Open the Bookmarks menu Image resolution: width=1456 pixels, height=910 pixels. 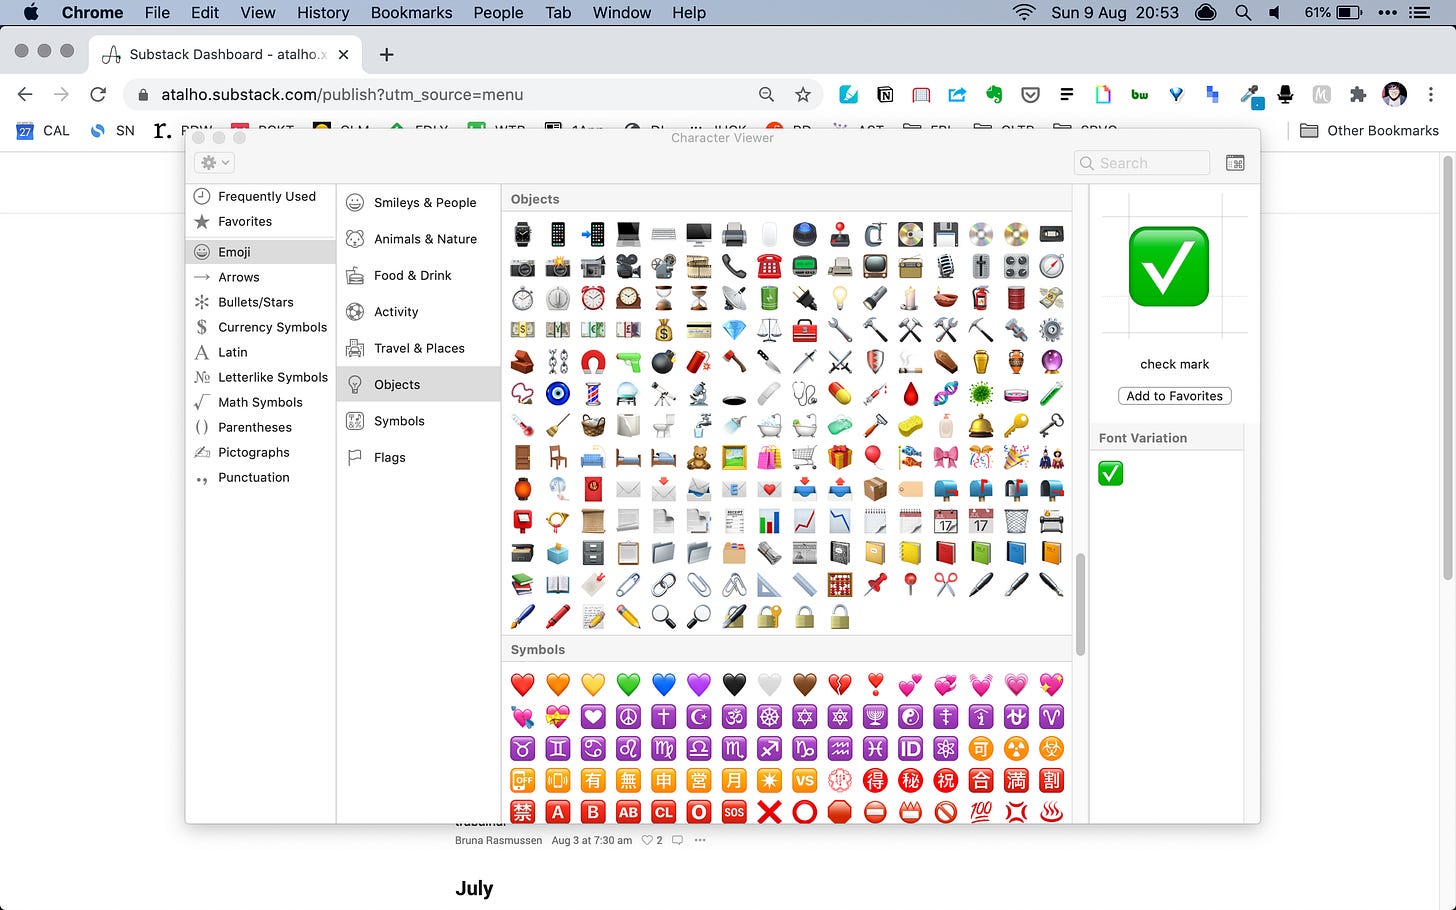pos(411,13)
